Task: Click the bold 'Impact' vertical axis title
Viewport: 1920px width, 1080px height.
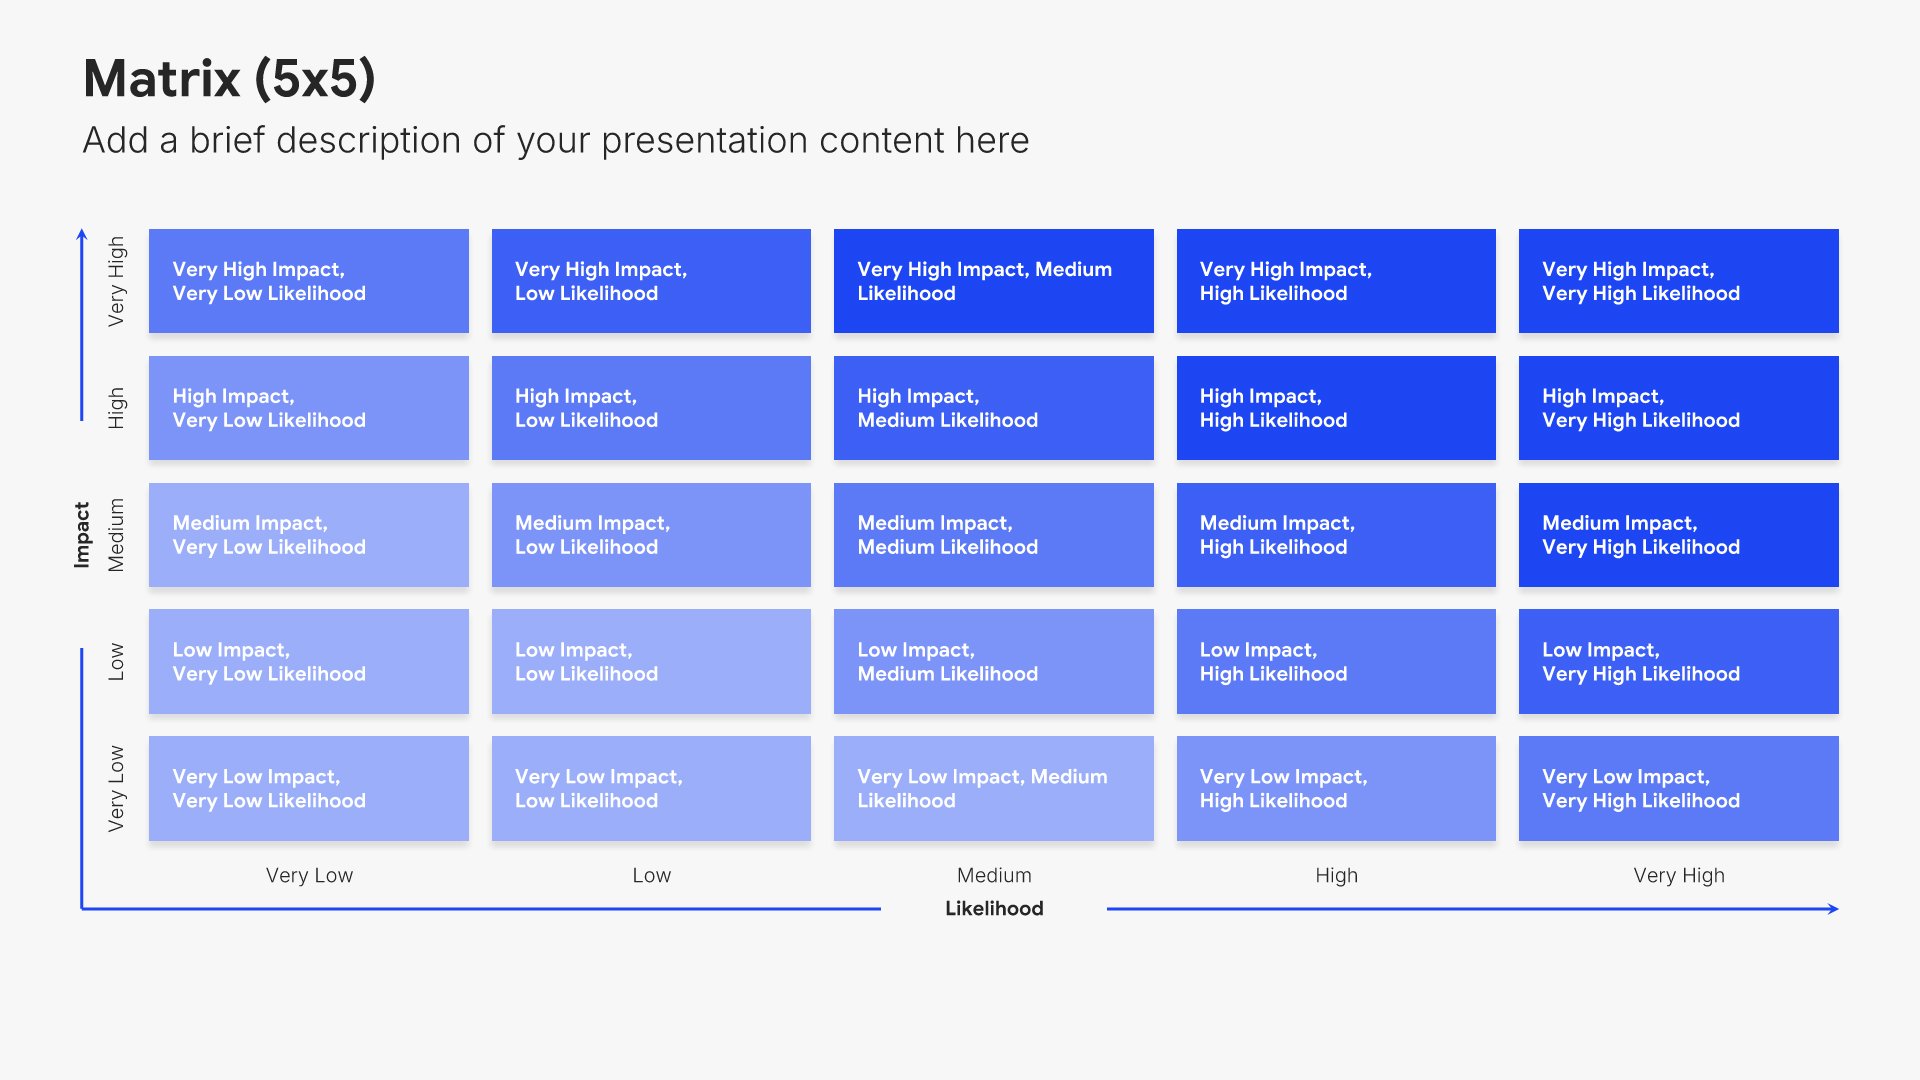Action: 82,535
